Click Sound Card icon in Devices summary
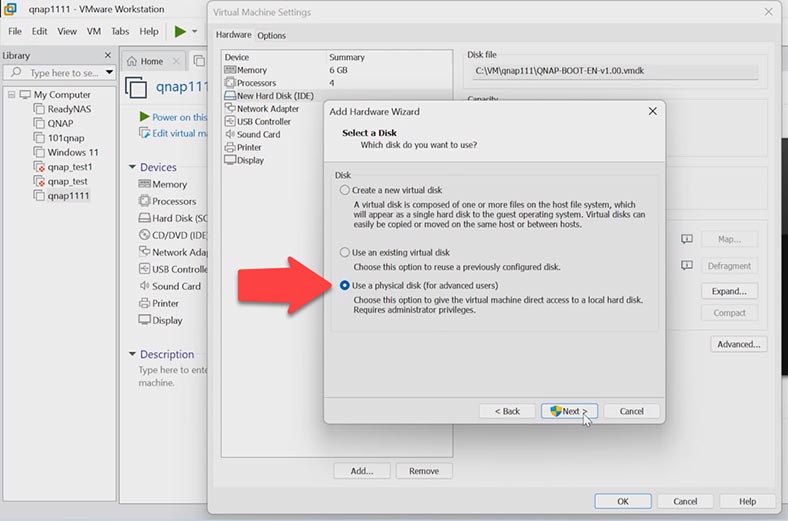 pos(144,286)
